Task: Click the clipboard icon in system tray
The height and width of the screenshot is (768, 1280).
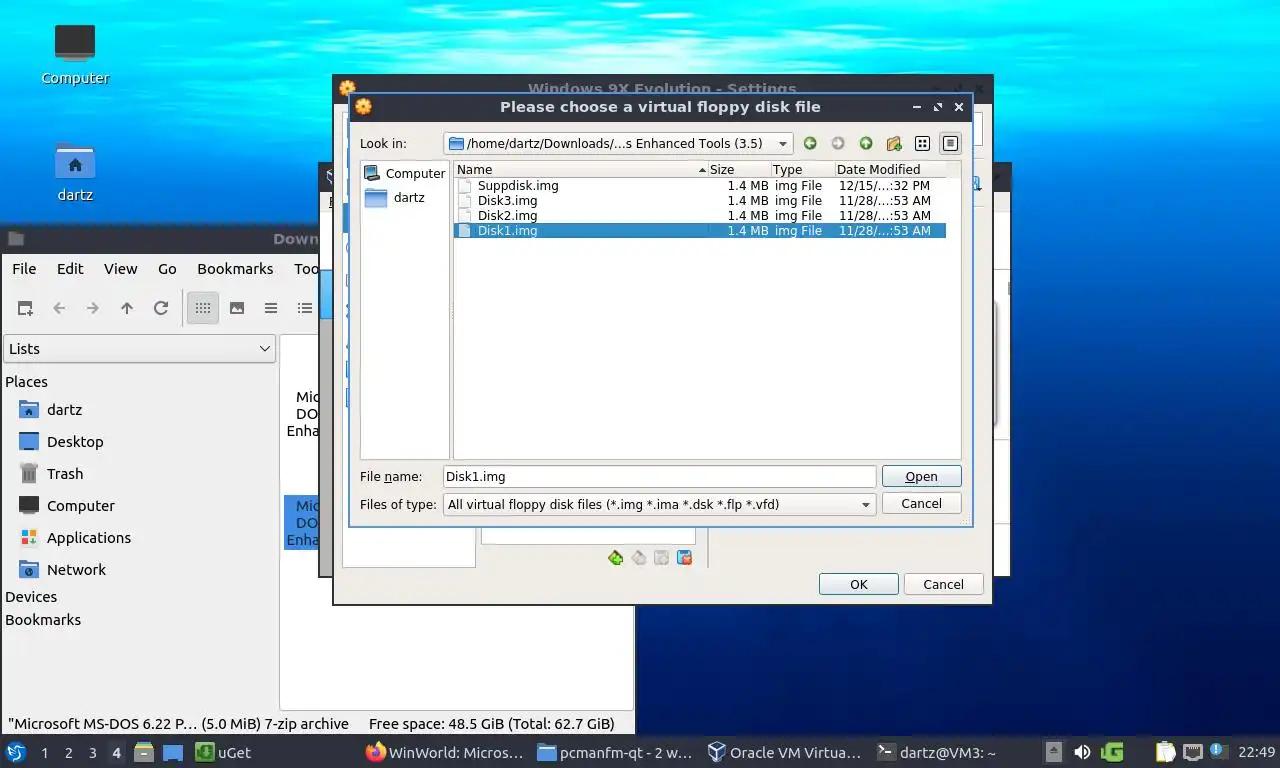Action: (1165, 752)
